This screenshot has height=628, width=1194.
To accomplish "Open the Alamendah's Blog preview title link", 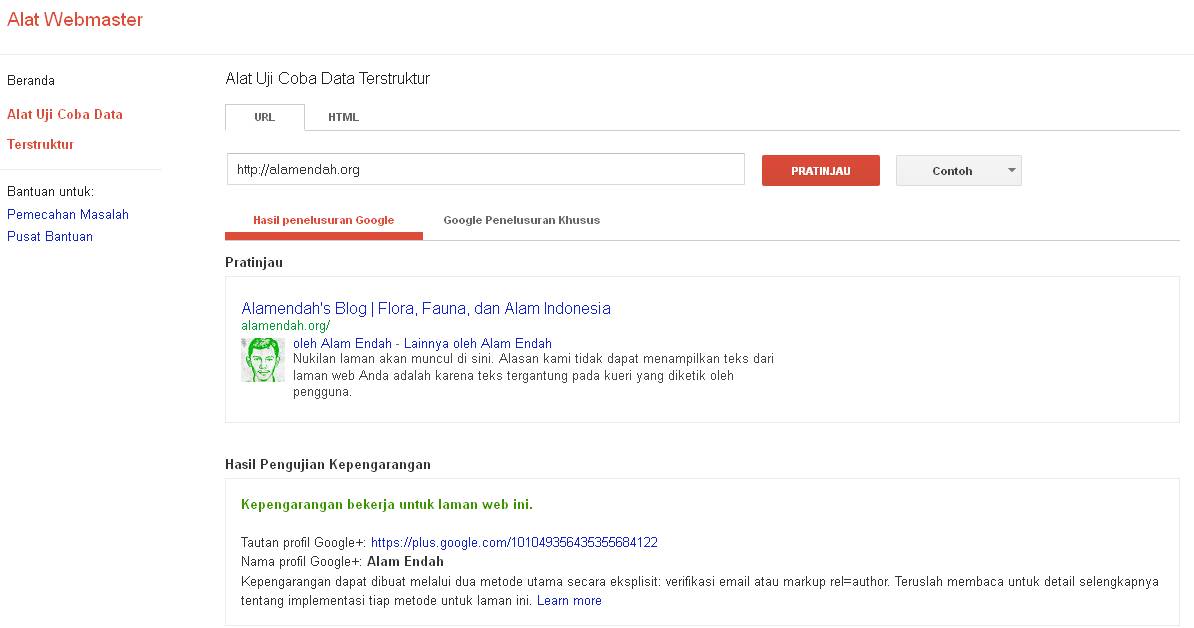I will click(426, 308).
